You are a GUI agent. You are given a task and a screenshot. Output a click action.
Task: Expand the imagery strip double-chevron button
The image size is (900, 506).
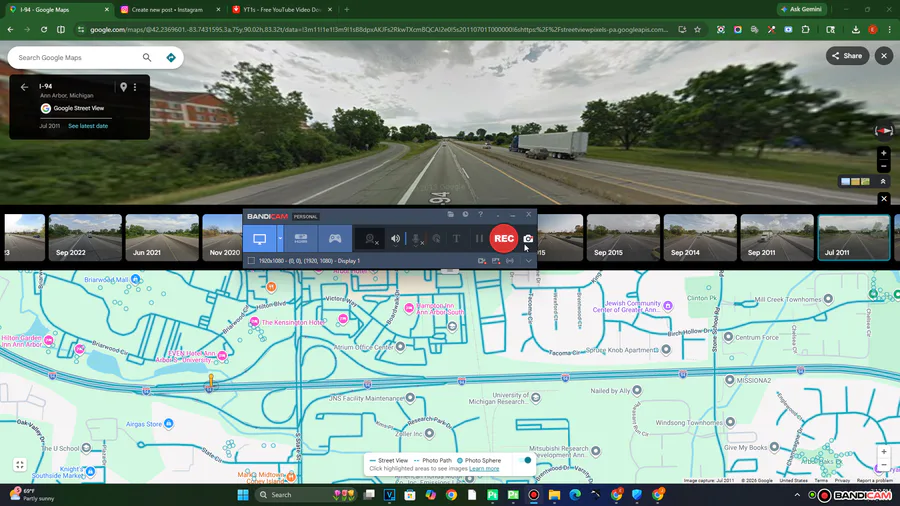tap(883, 181)
